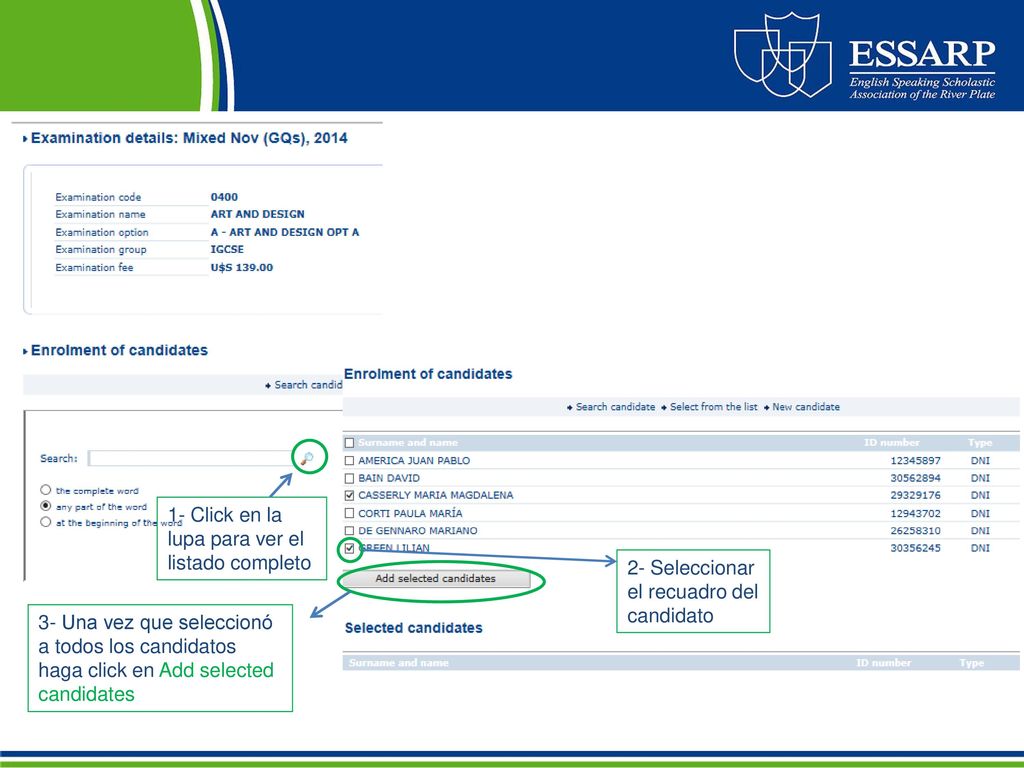This screenshot has width=1024, height=768.
Task: Click ID number 29329176
Action: coord(916,496)
